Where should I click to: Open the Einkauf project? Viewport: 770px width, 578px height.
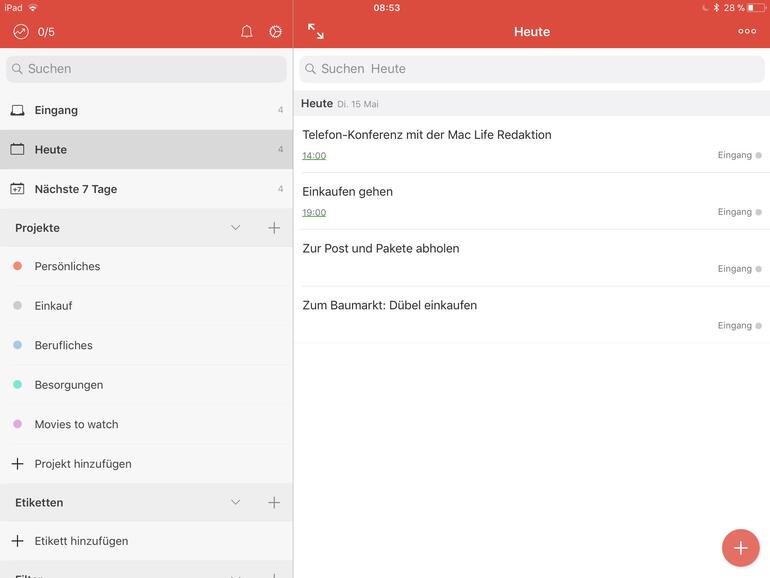[x=146, y=305]
